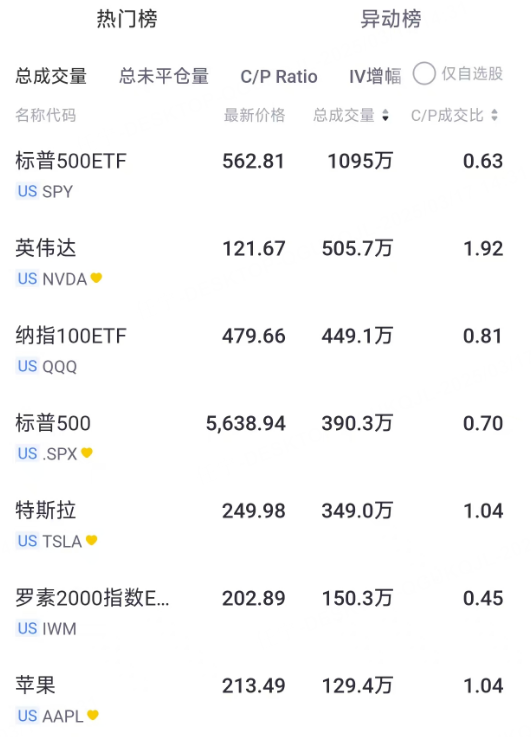This screenshot has height=737, width=531.
Task: Open the 标普500ETF row
Action: click(x=259, y=175)
